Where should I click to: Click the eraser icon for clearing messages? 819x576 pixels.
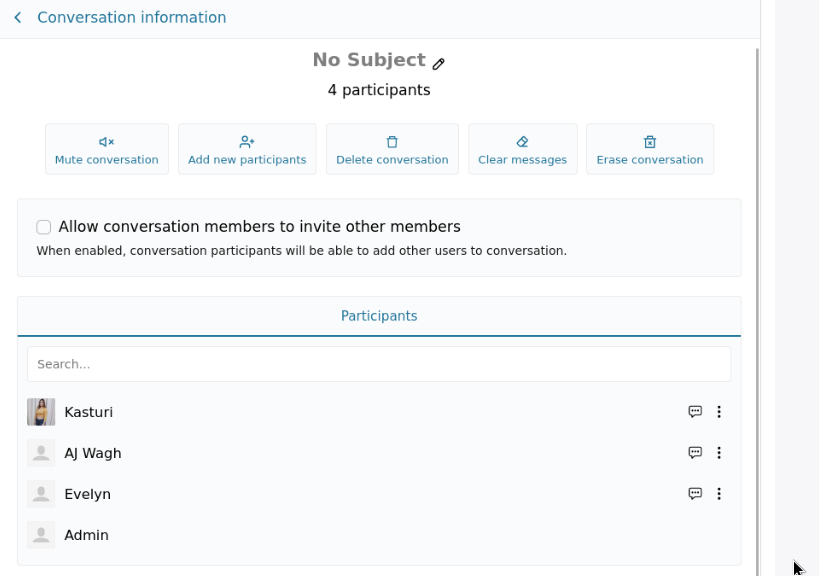pos(522,142)
